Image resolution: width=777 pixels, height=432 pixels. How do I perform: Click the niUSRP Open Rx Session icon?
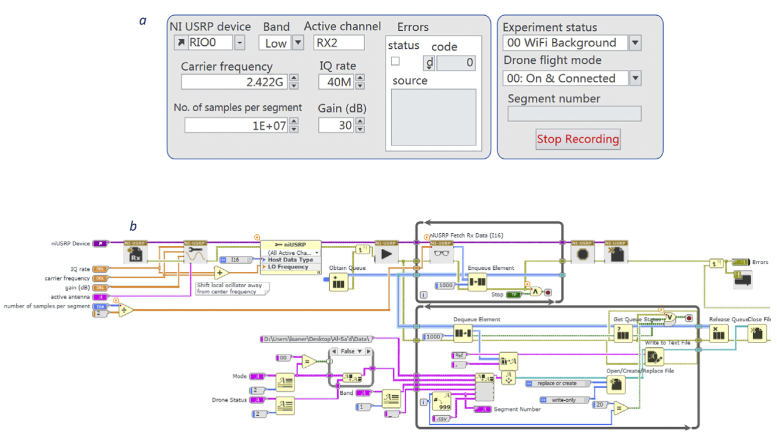click(x=135, y=253)
